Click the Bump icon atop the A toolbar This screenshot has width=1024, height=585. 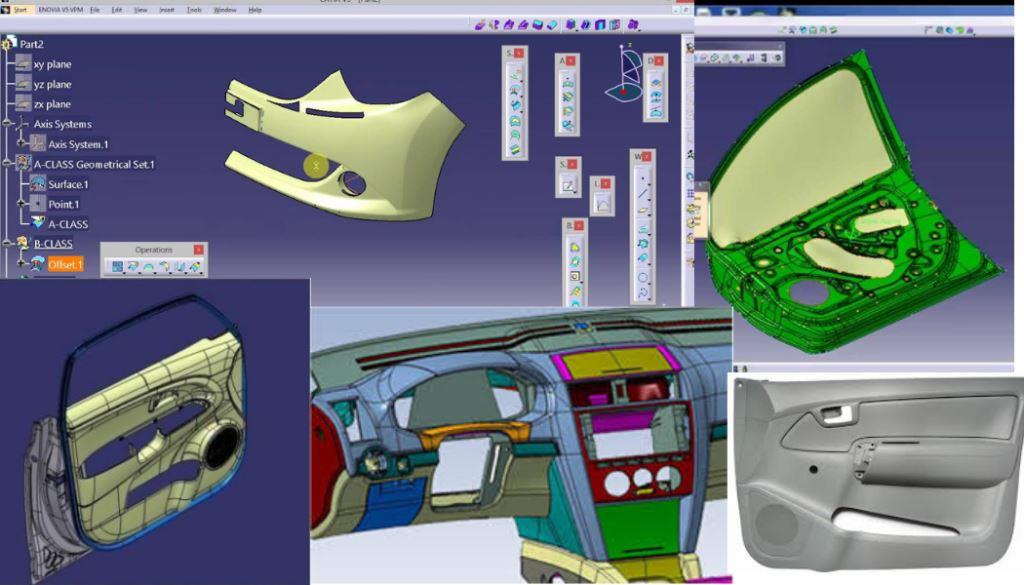point(568,83)
